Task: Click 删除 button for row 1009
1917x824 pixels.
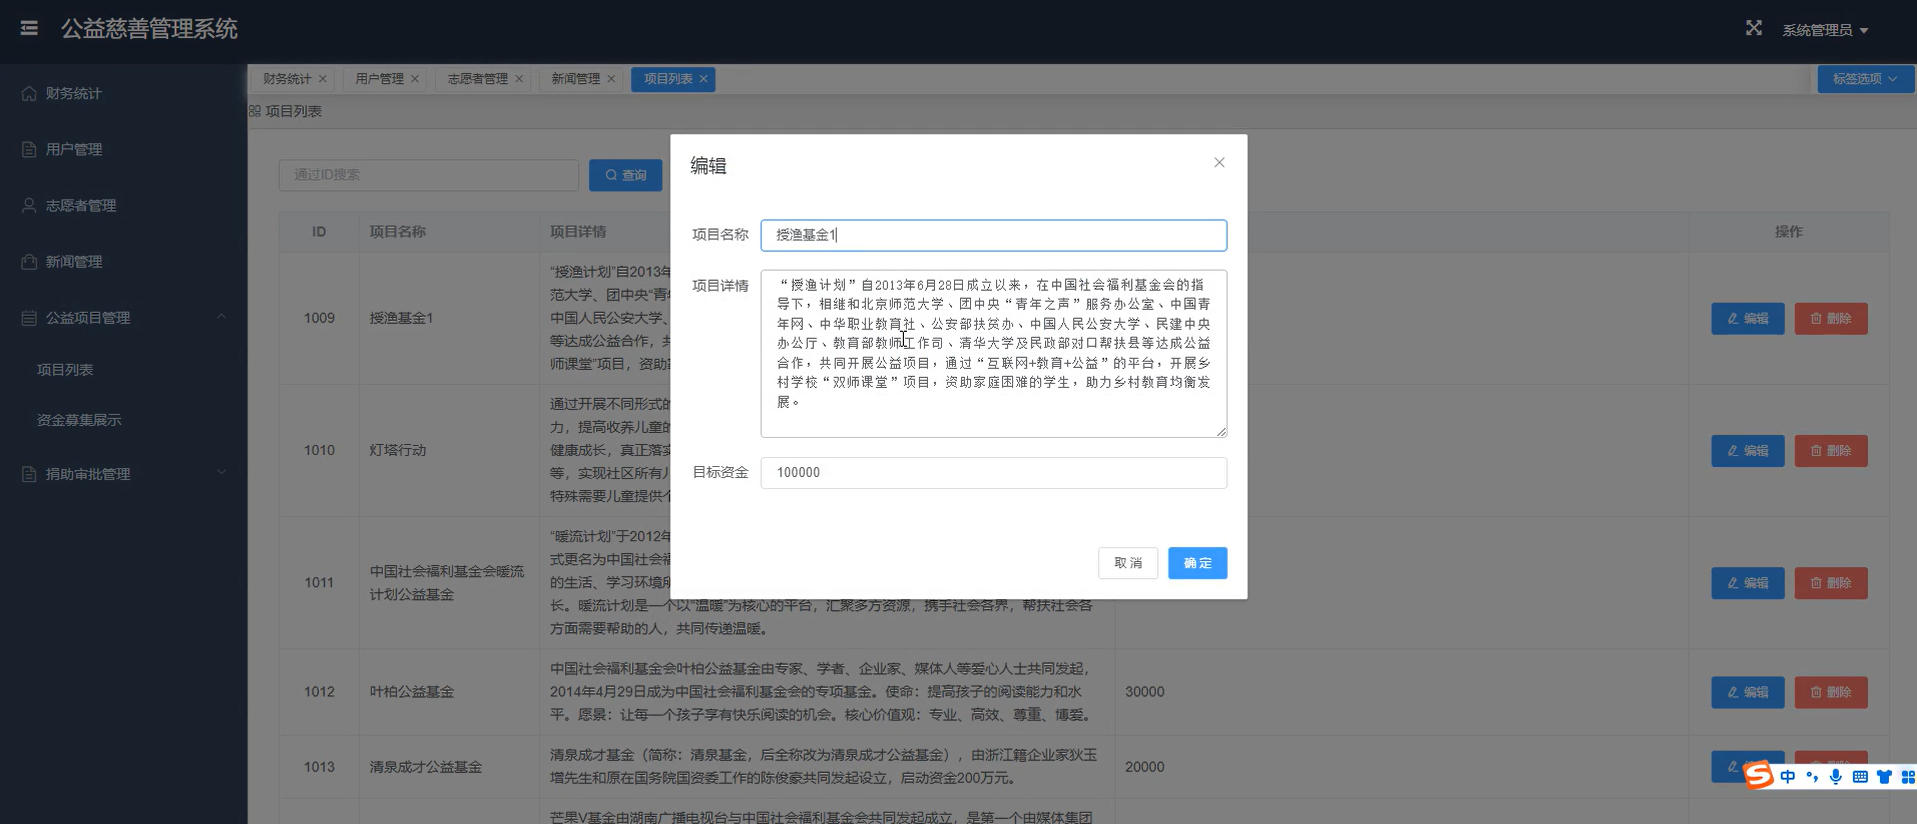Action: coord(1830,319)
